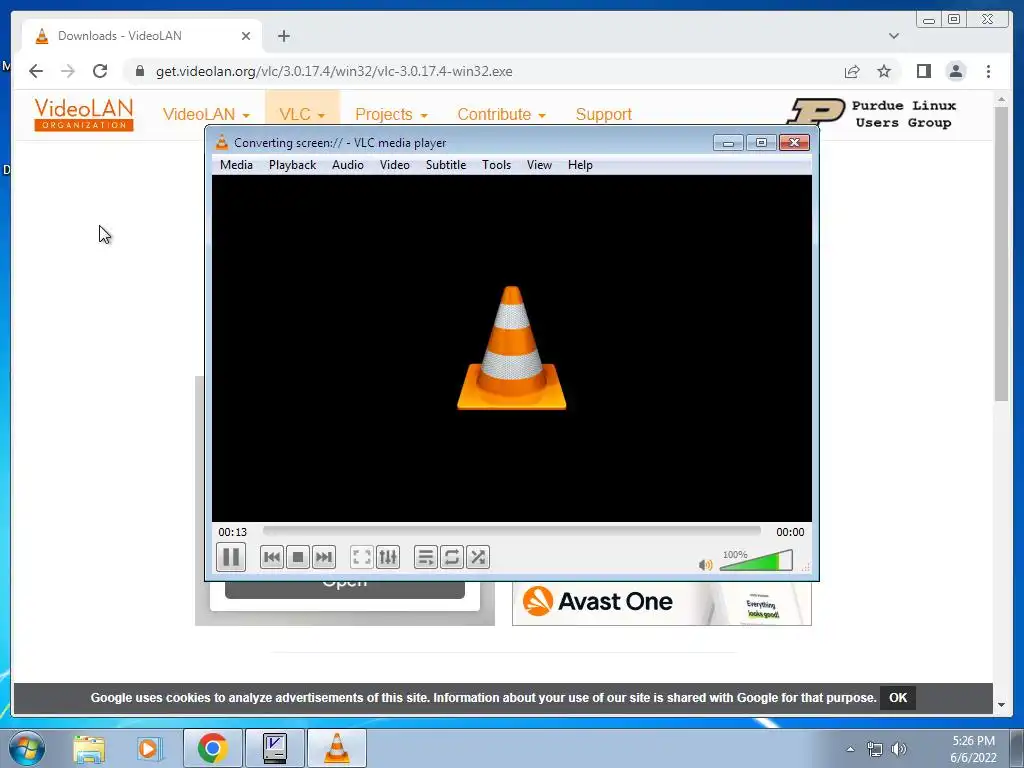This screenshot has width=1024, height=768.
Task: Bookmark this page with star icon
Action: coord(884,71)
